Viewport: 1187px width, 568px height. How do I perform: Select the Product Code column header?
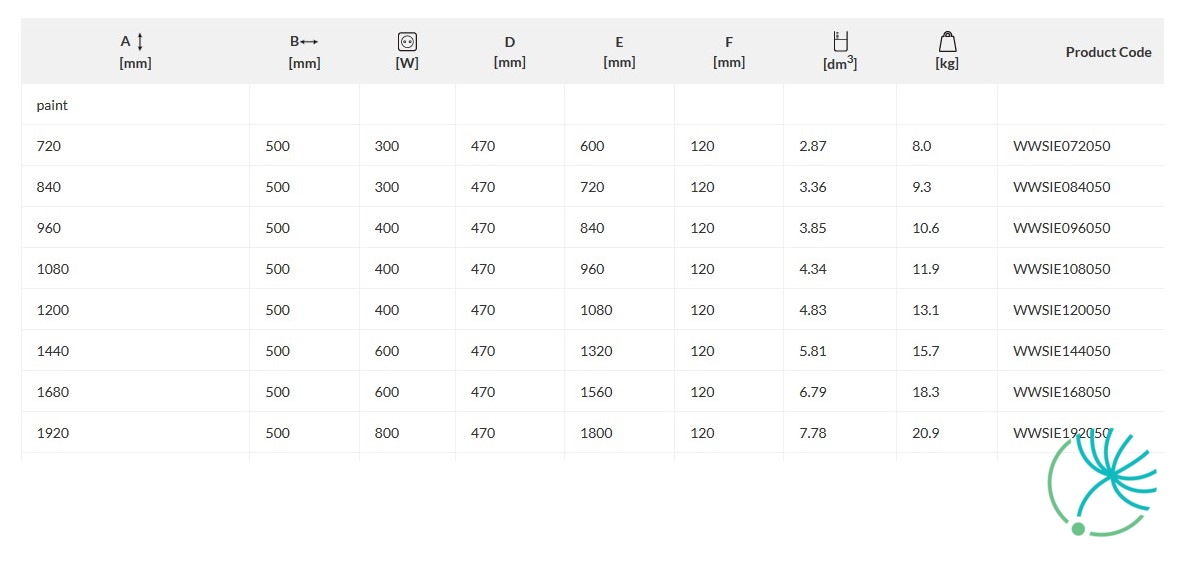click(1108, 52)
